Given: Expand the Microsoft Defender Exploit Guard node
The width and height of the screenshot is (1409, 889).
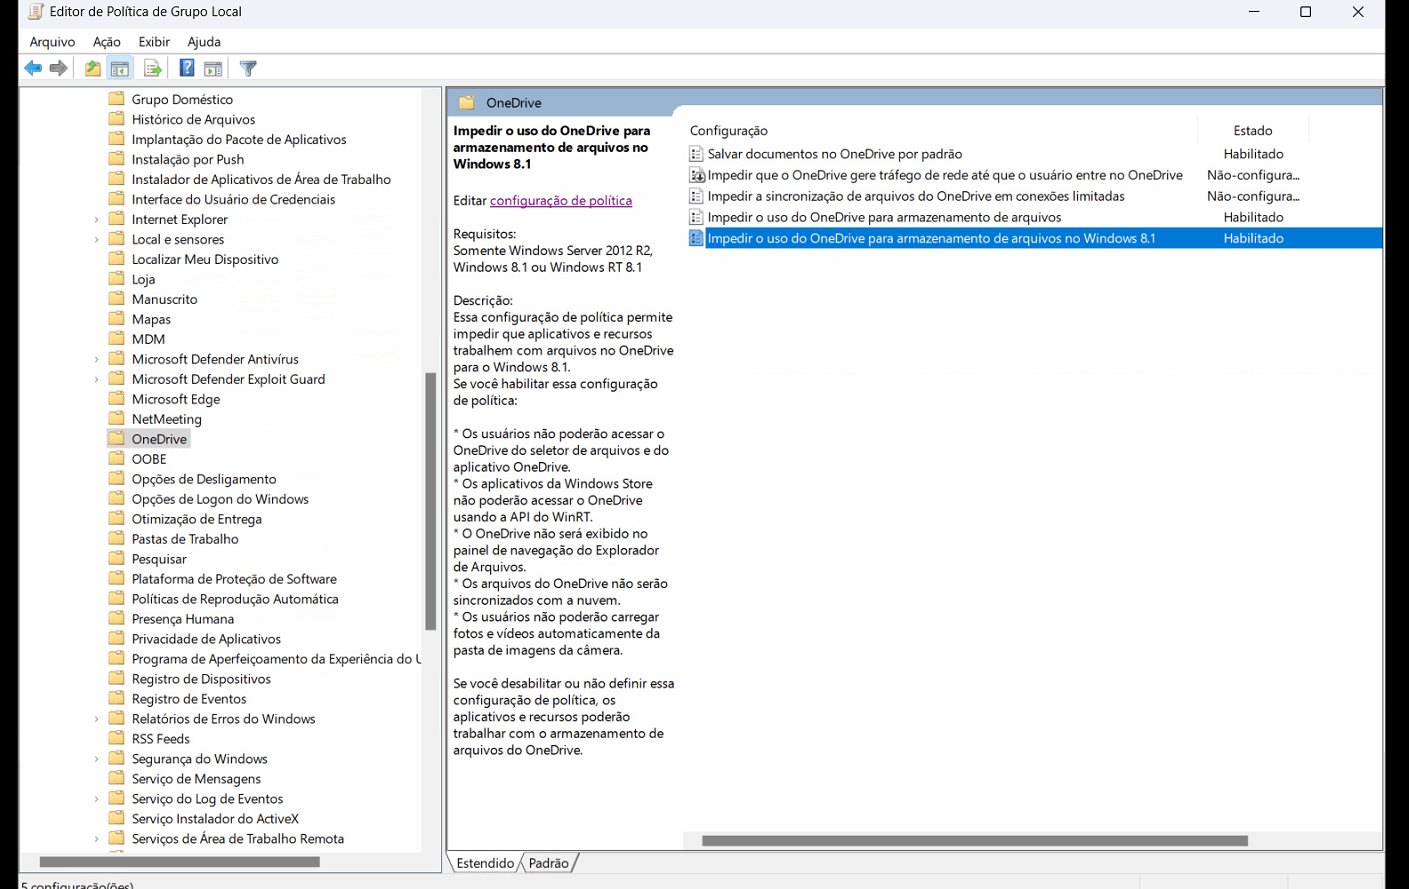Looking at the screenshot, I should pos(97,379).
